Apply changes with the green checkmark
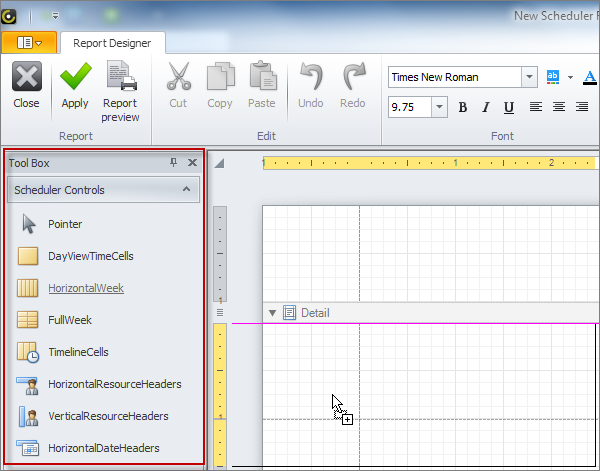Viewport: 600px width, 471px height. (x=75, y=85)
